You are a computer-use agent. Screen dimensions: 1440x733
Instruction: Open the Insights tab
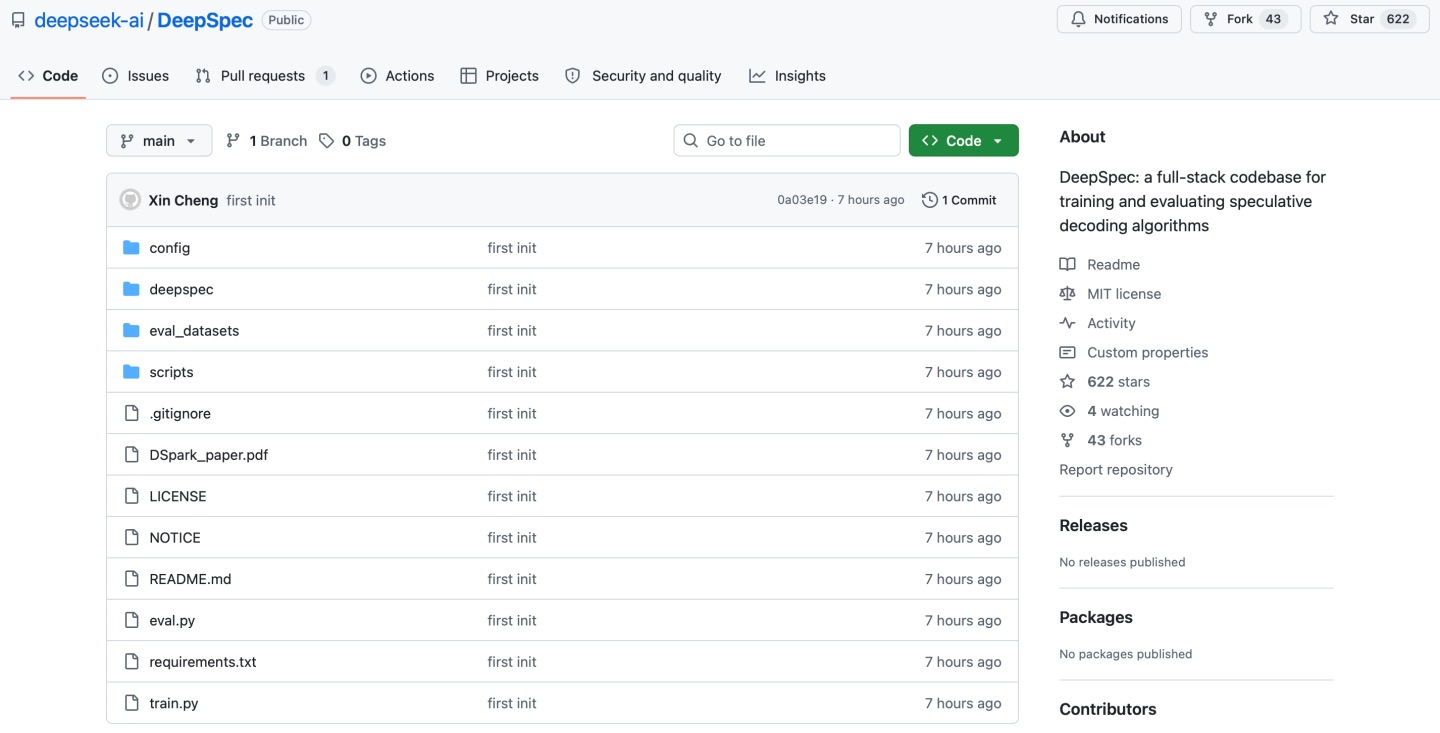coord(787,76)
